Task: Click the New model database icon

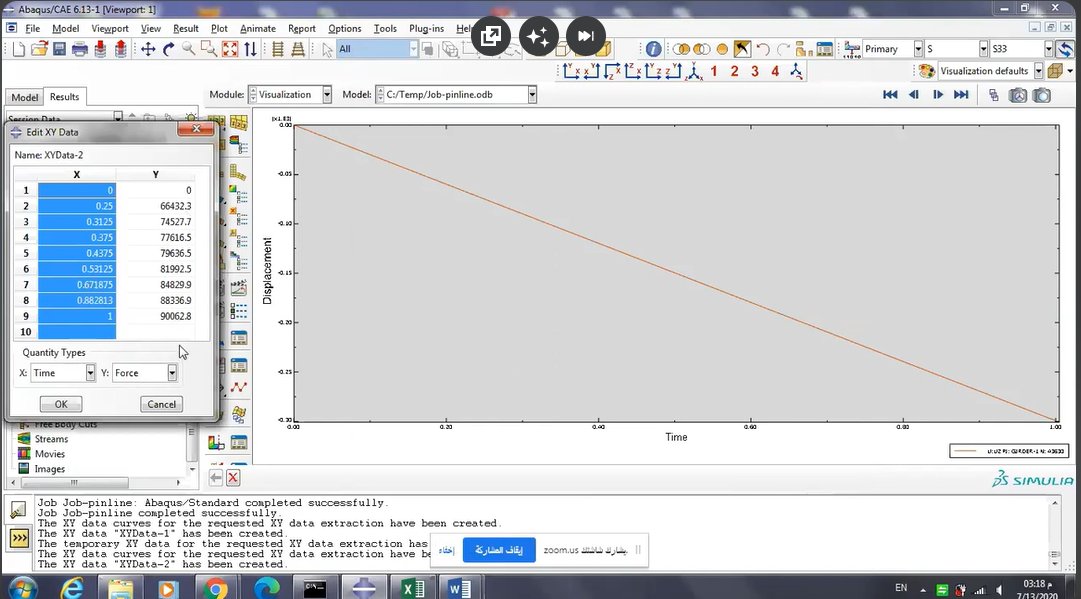Action: (x=19, y=49)
